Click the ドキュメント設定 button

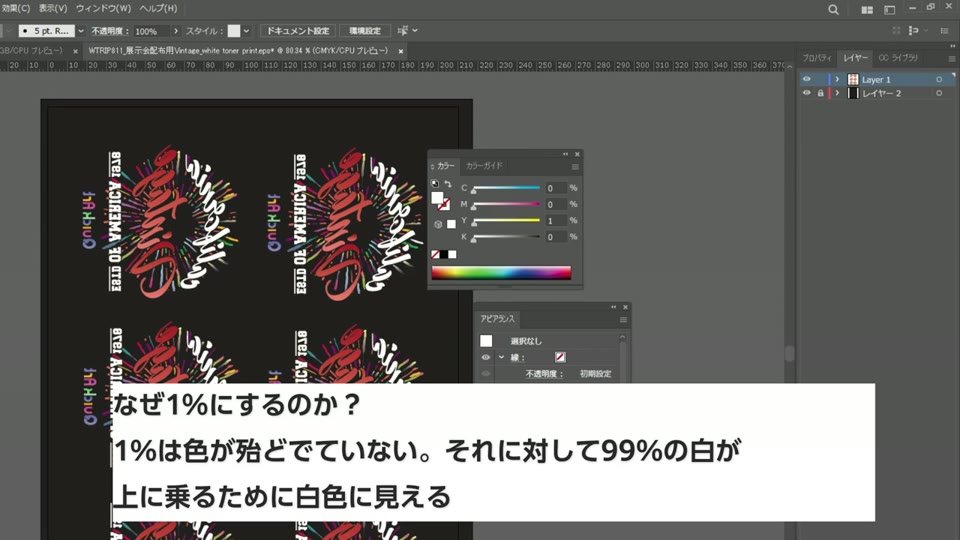tap(298, 31)
